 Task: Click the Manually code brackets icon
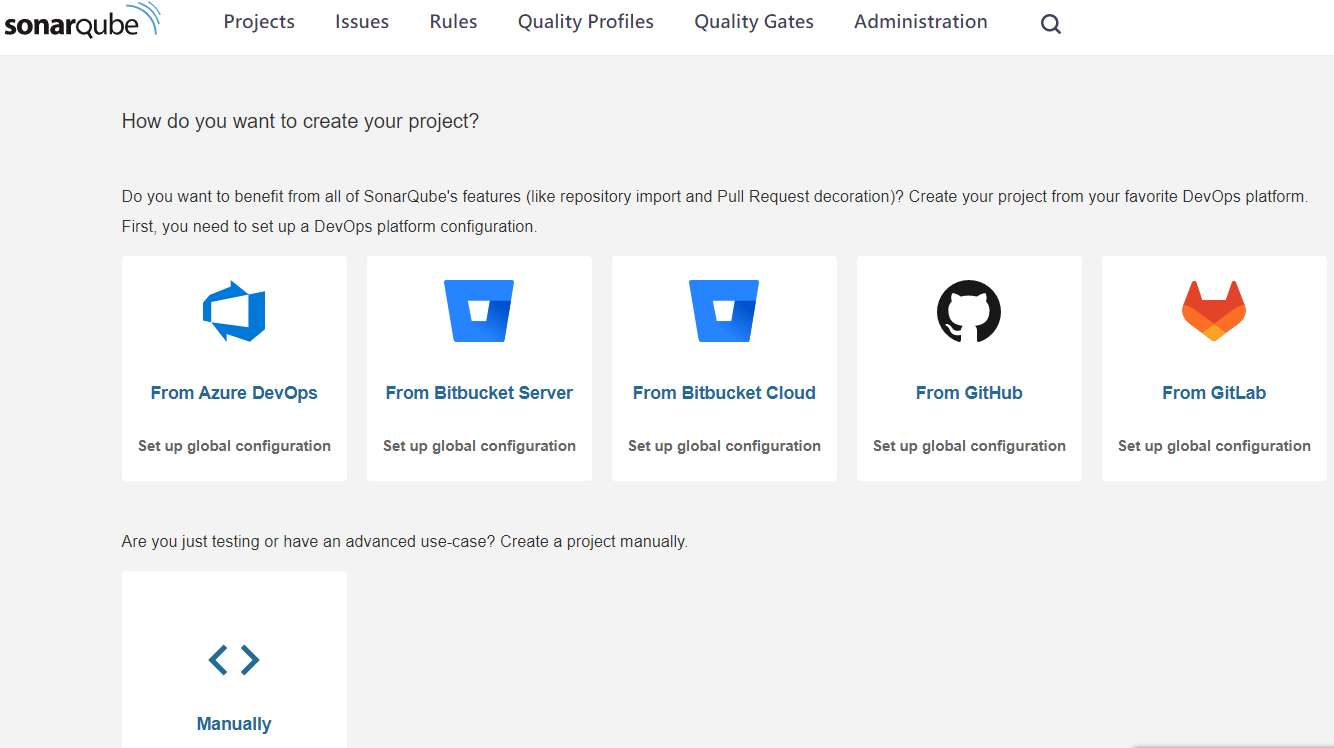click(234, 660)
